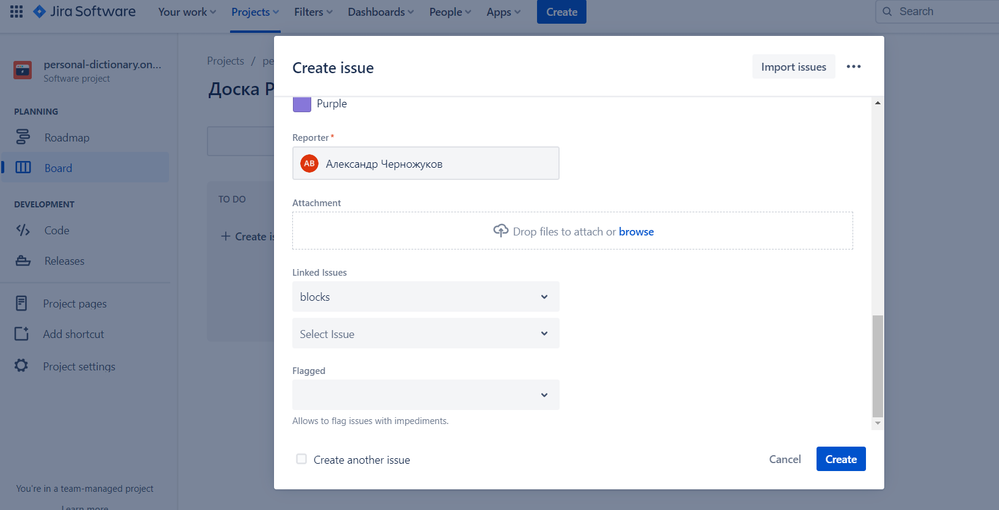Click the dialog scrollbar thumb
Screen dimensions: 999x510
coord(877,365)
